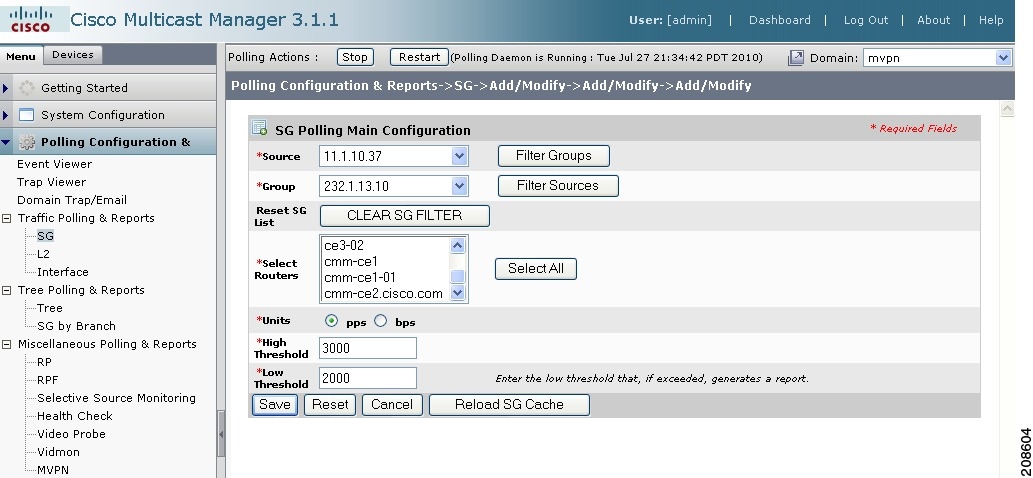Click the router list scroll up arrow
Viewport: 1033px width, 478px height.
coord(458,245)
